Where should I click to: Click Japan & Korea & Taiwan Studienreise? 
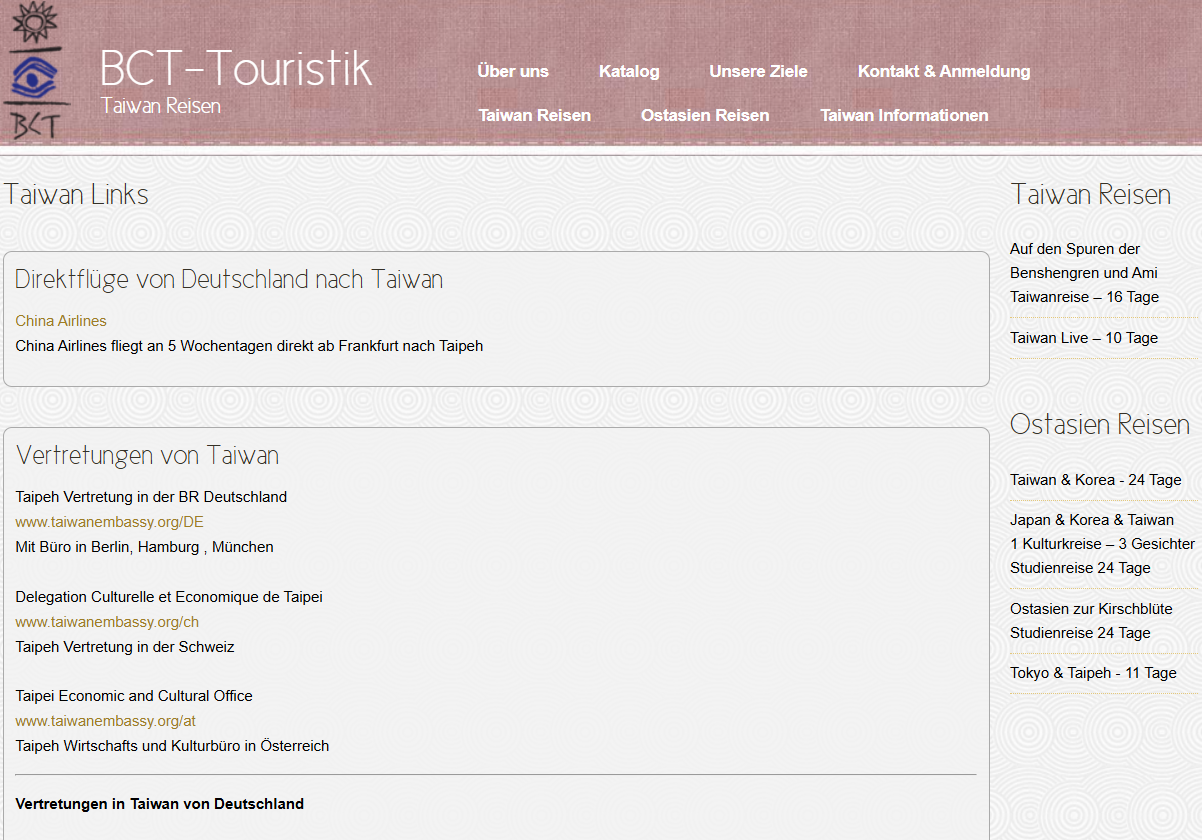(x=1092, y=544)
